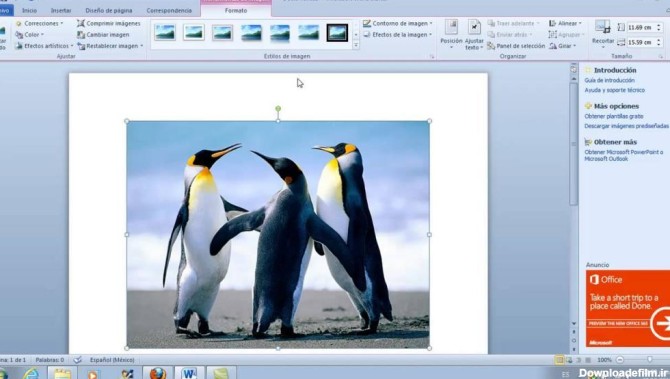This screenshot has width=670, height=379.
Task: Open the Girar rotate menu
Action: 563,45
